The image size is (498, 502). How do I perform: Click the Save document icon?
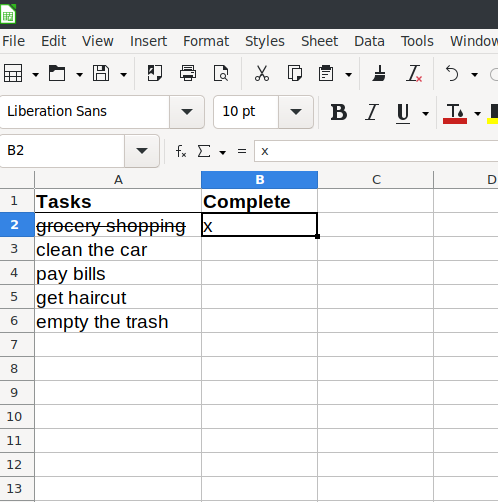101,73
